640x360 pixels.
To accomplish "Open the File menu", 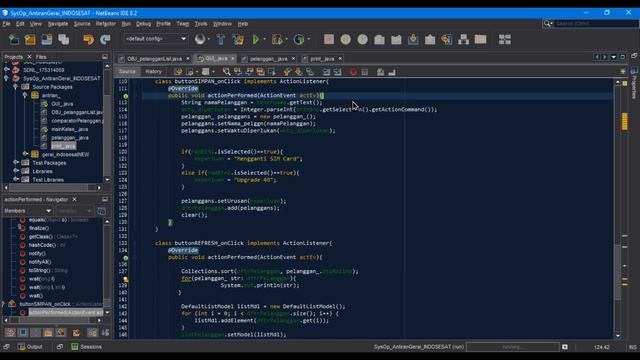I will point(6,24).
